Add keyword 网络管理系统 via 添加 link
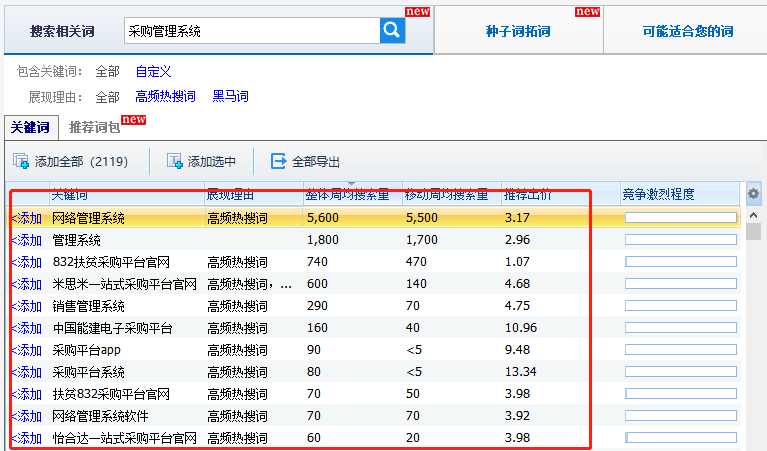Screen dimensions: 767x451 (27, 218)
